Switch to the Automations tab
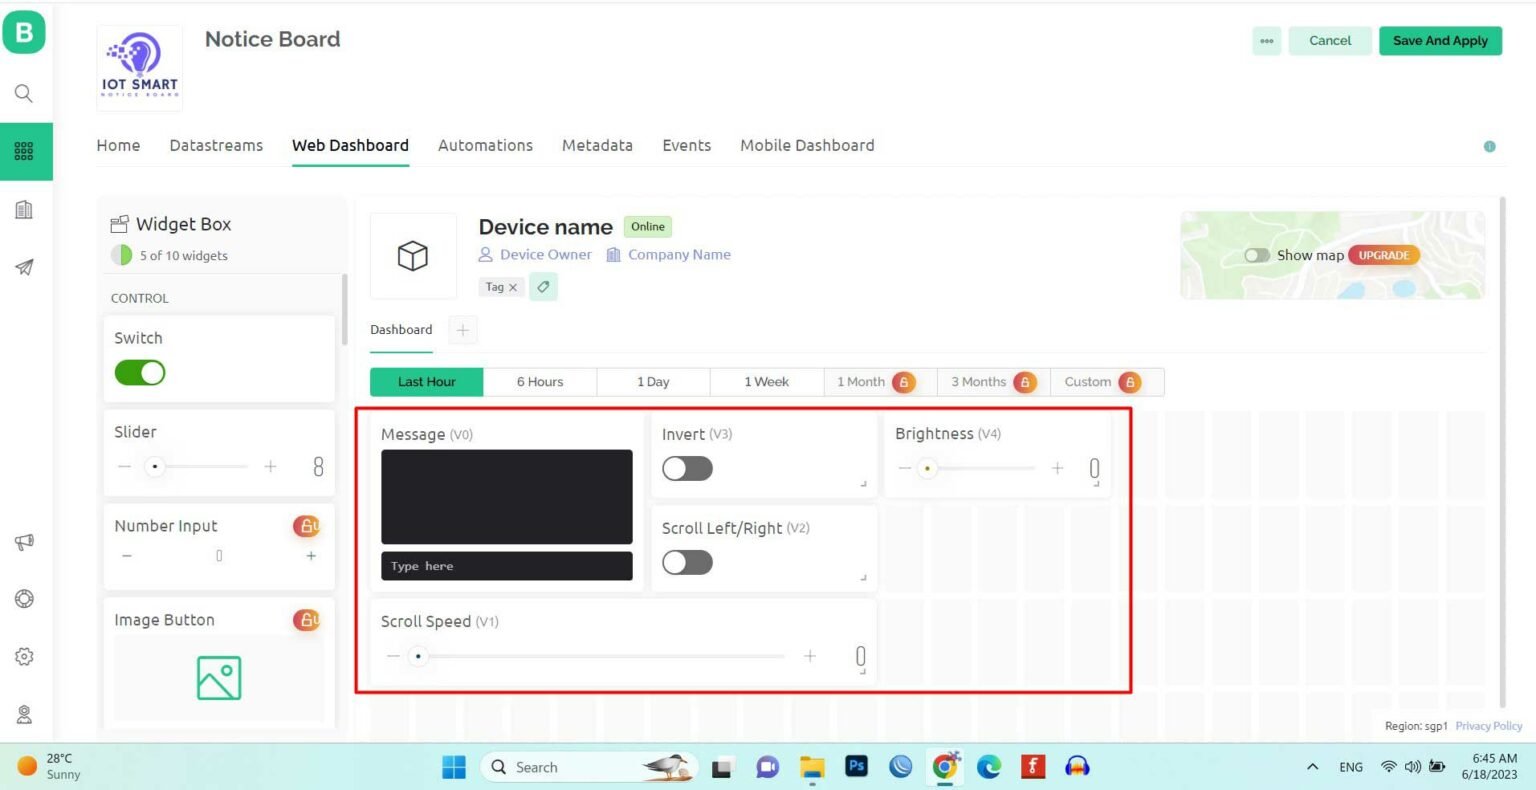 pyautogui.click(x=485, y=145)
